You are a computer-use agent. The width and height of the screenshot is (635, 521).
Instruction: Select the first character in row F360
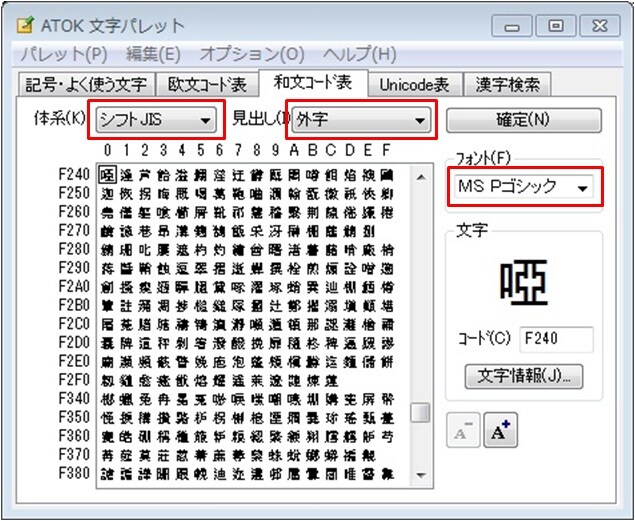(x=108, y=436)
